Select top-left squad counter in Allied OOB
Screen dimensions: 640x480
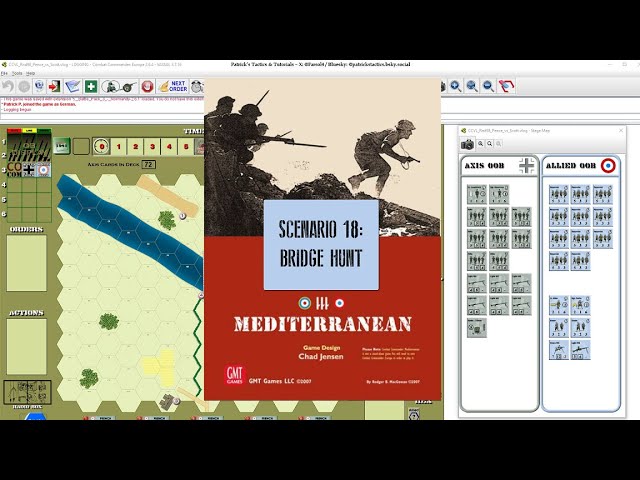(x=559, y=194)
